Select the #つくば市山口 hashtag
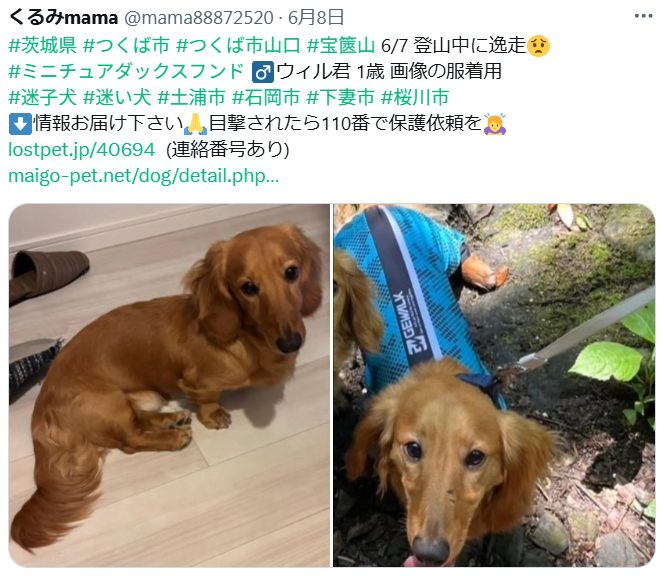The height and width of the screenshot is (576, 665). tap(238, 45)
